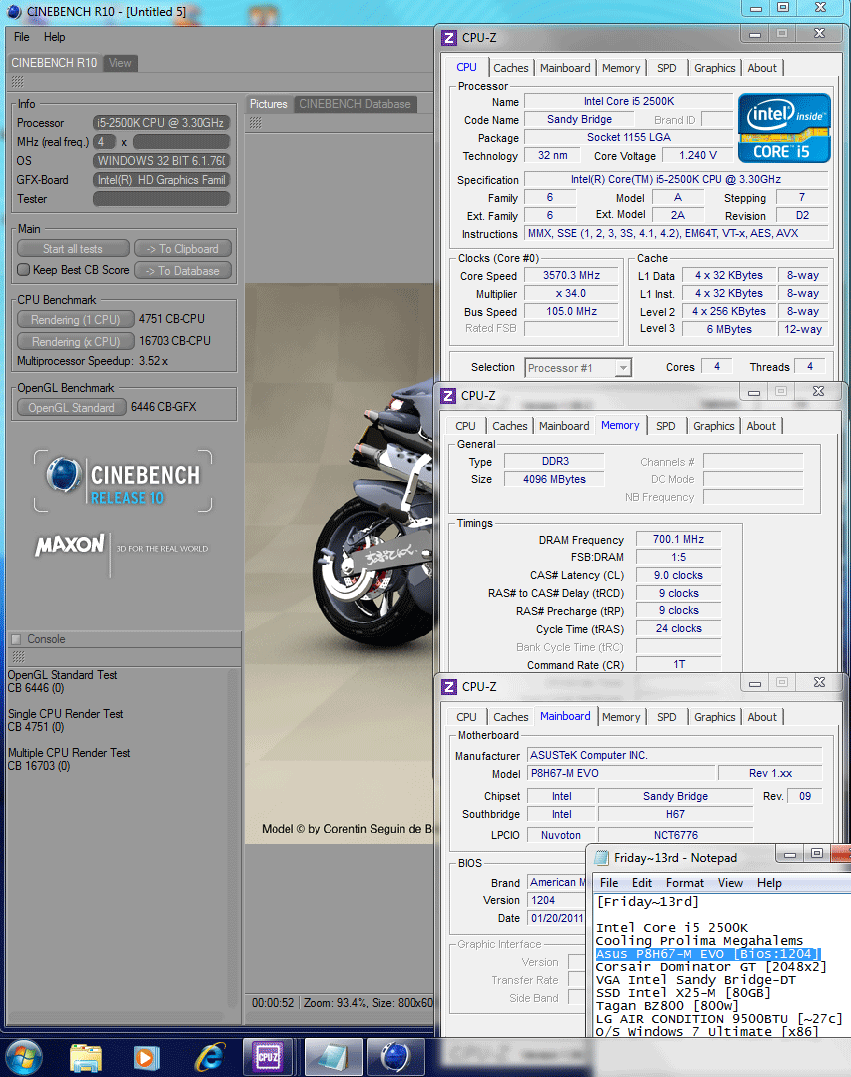Click the To Database button
Screen dimensions: 851x1077
[183, 271]
